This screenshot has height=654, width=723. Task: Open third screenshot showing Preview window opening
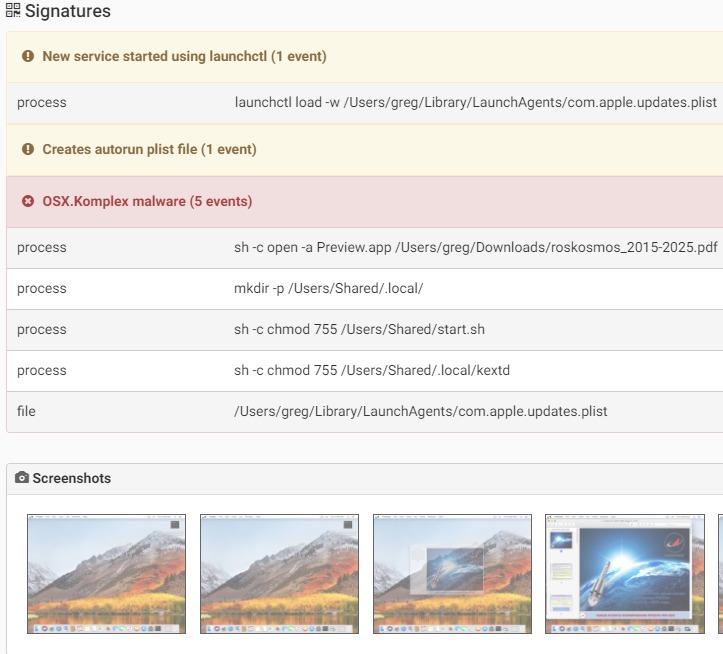pyautogui.click(x=452, y=574)
